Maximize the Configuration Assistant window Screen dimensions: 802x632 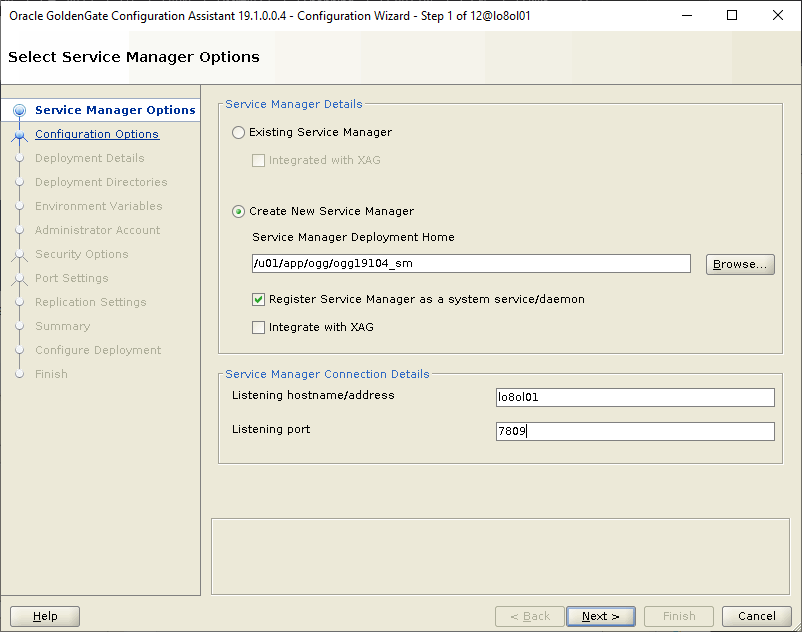(732, 15)
